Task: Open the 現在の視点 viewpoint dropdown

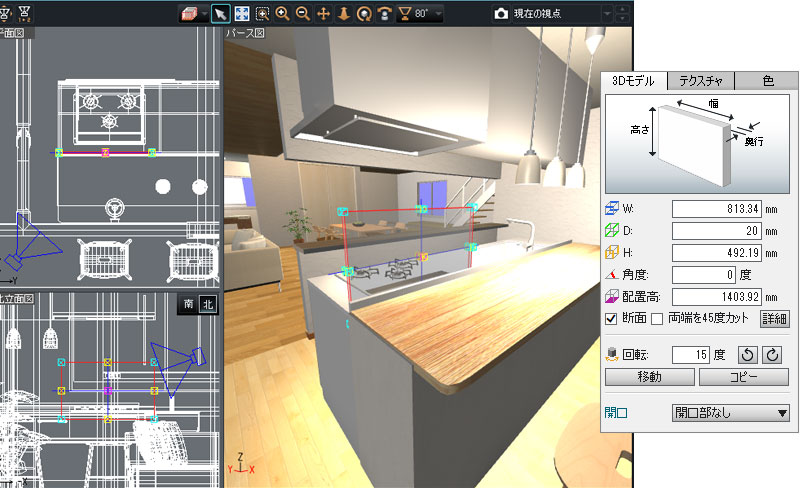Action: point(609,15)
